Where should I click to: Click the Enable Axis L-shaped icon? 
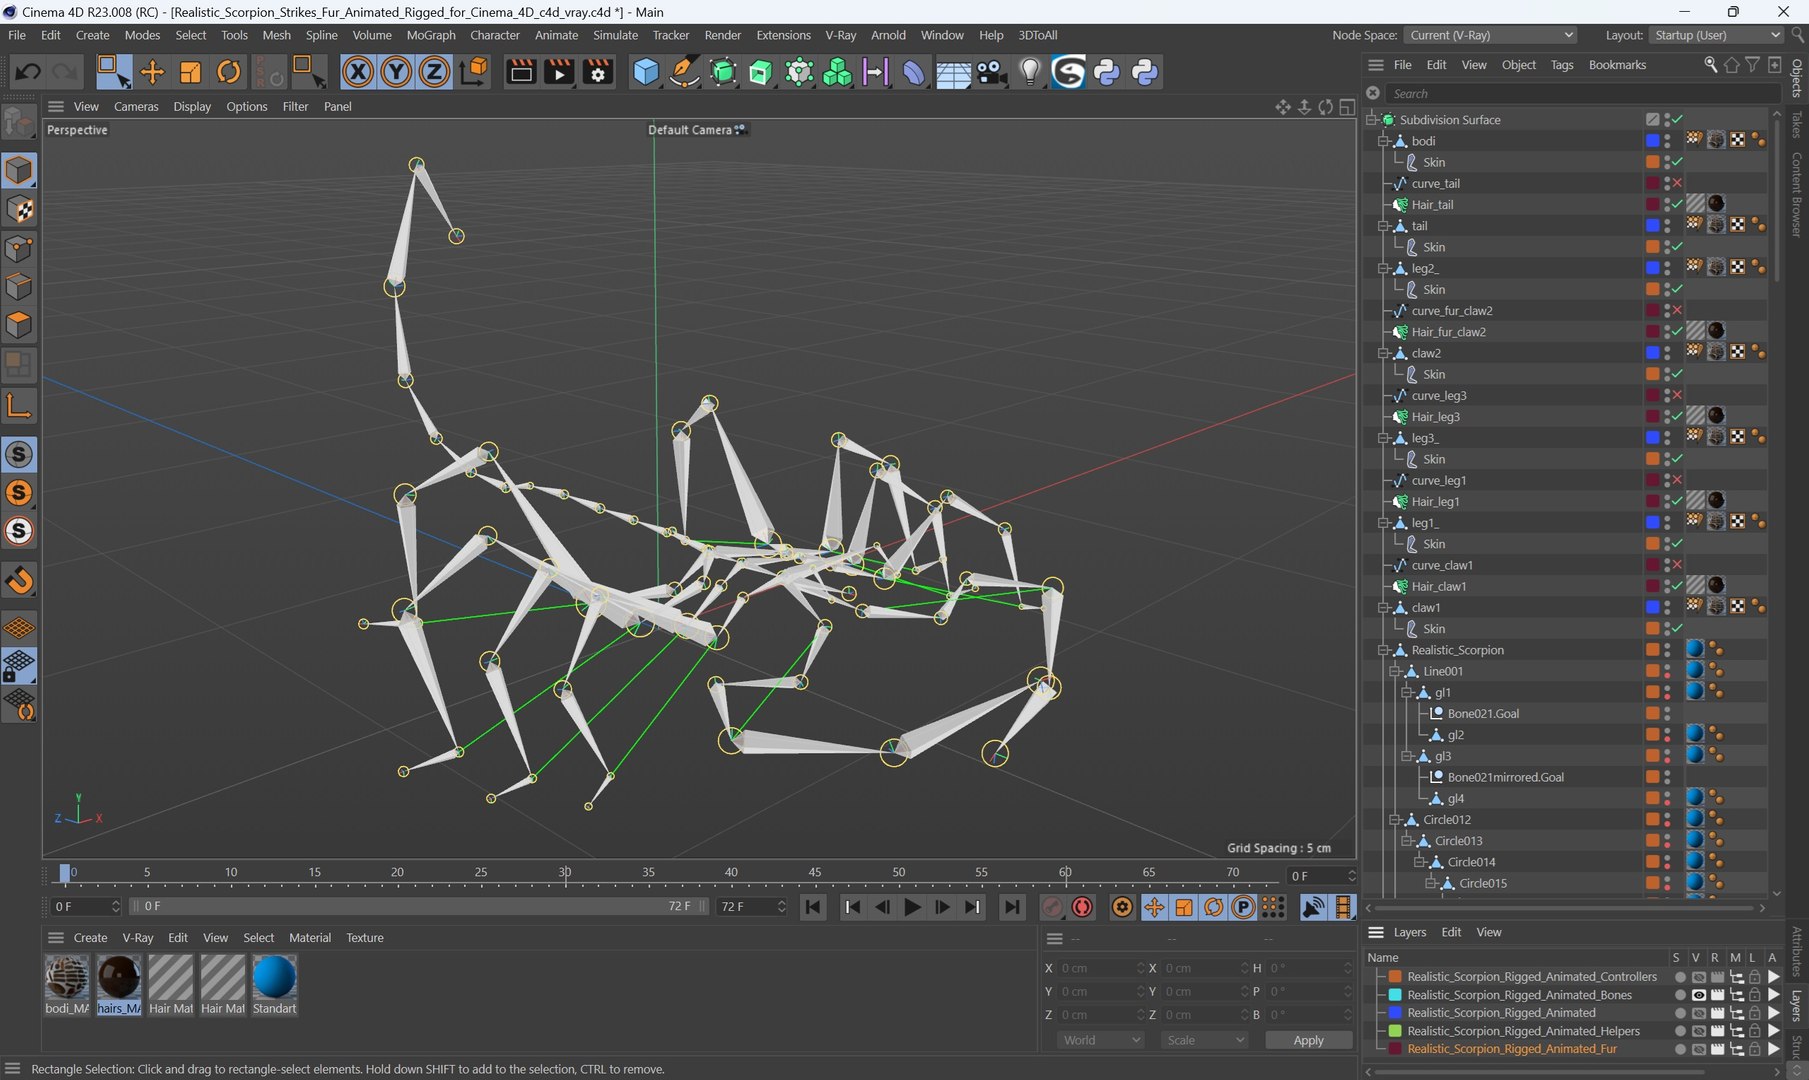(x=19, y=406)
